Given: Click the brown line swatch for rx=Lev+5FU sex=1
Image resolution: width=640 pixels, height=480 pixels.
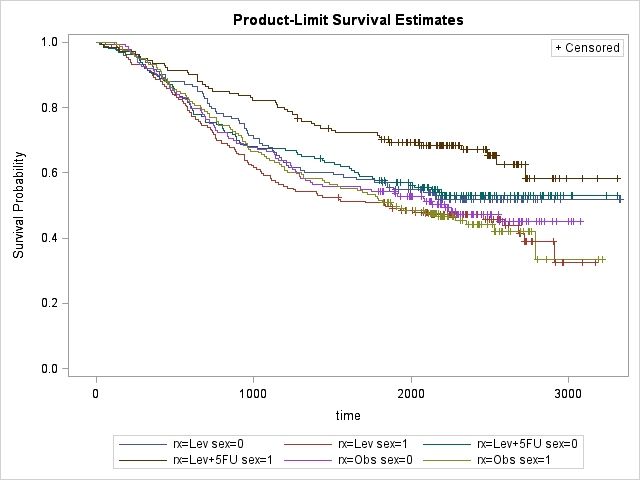Looking at the screenshot, I should [139, 460].
